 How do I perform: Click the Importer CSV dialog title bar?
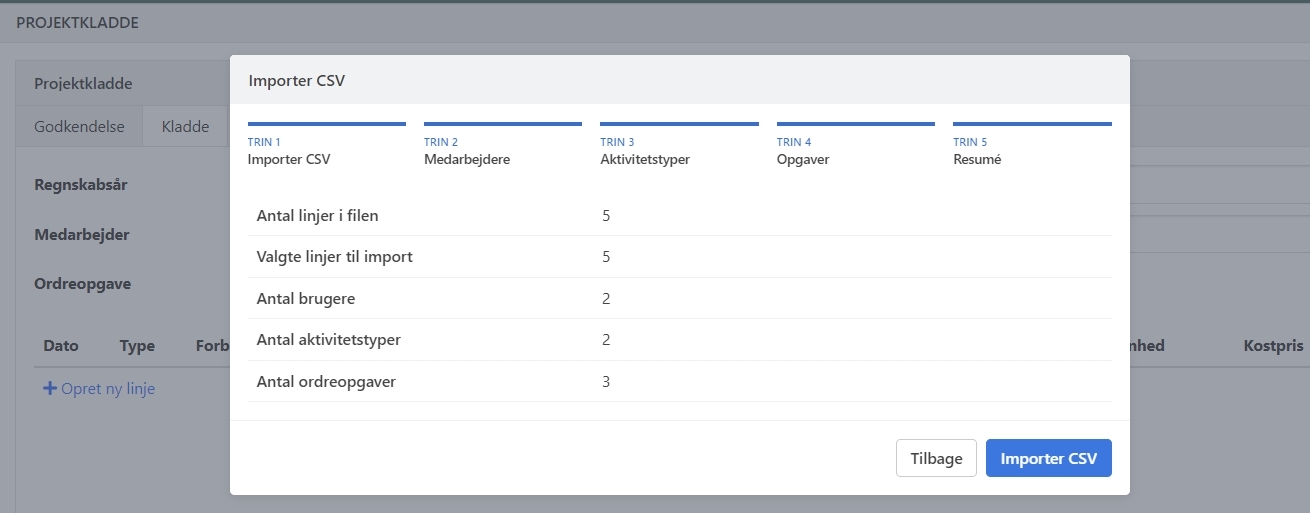(x=679, y=81)
